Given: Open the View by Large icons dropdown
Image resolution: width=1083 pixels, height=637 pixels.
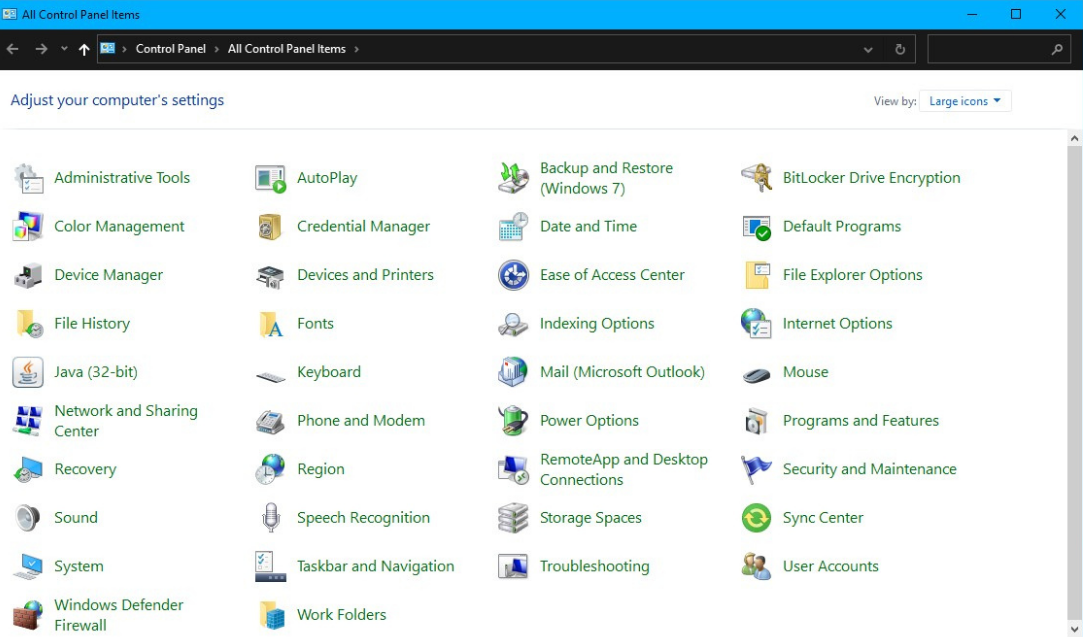Looking at the screenshot, I should [965, 101].
